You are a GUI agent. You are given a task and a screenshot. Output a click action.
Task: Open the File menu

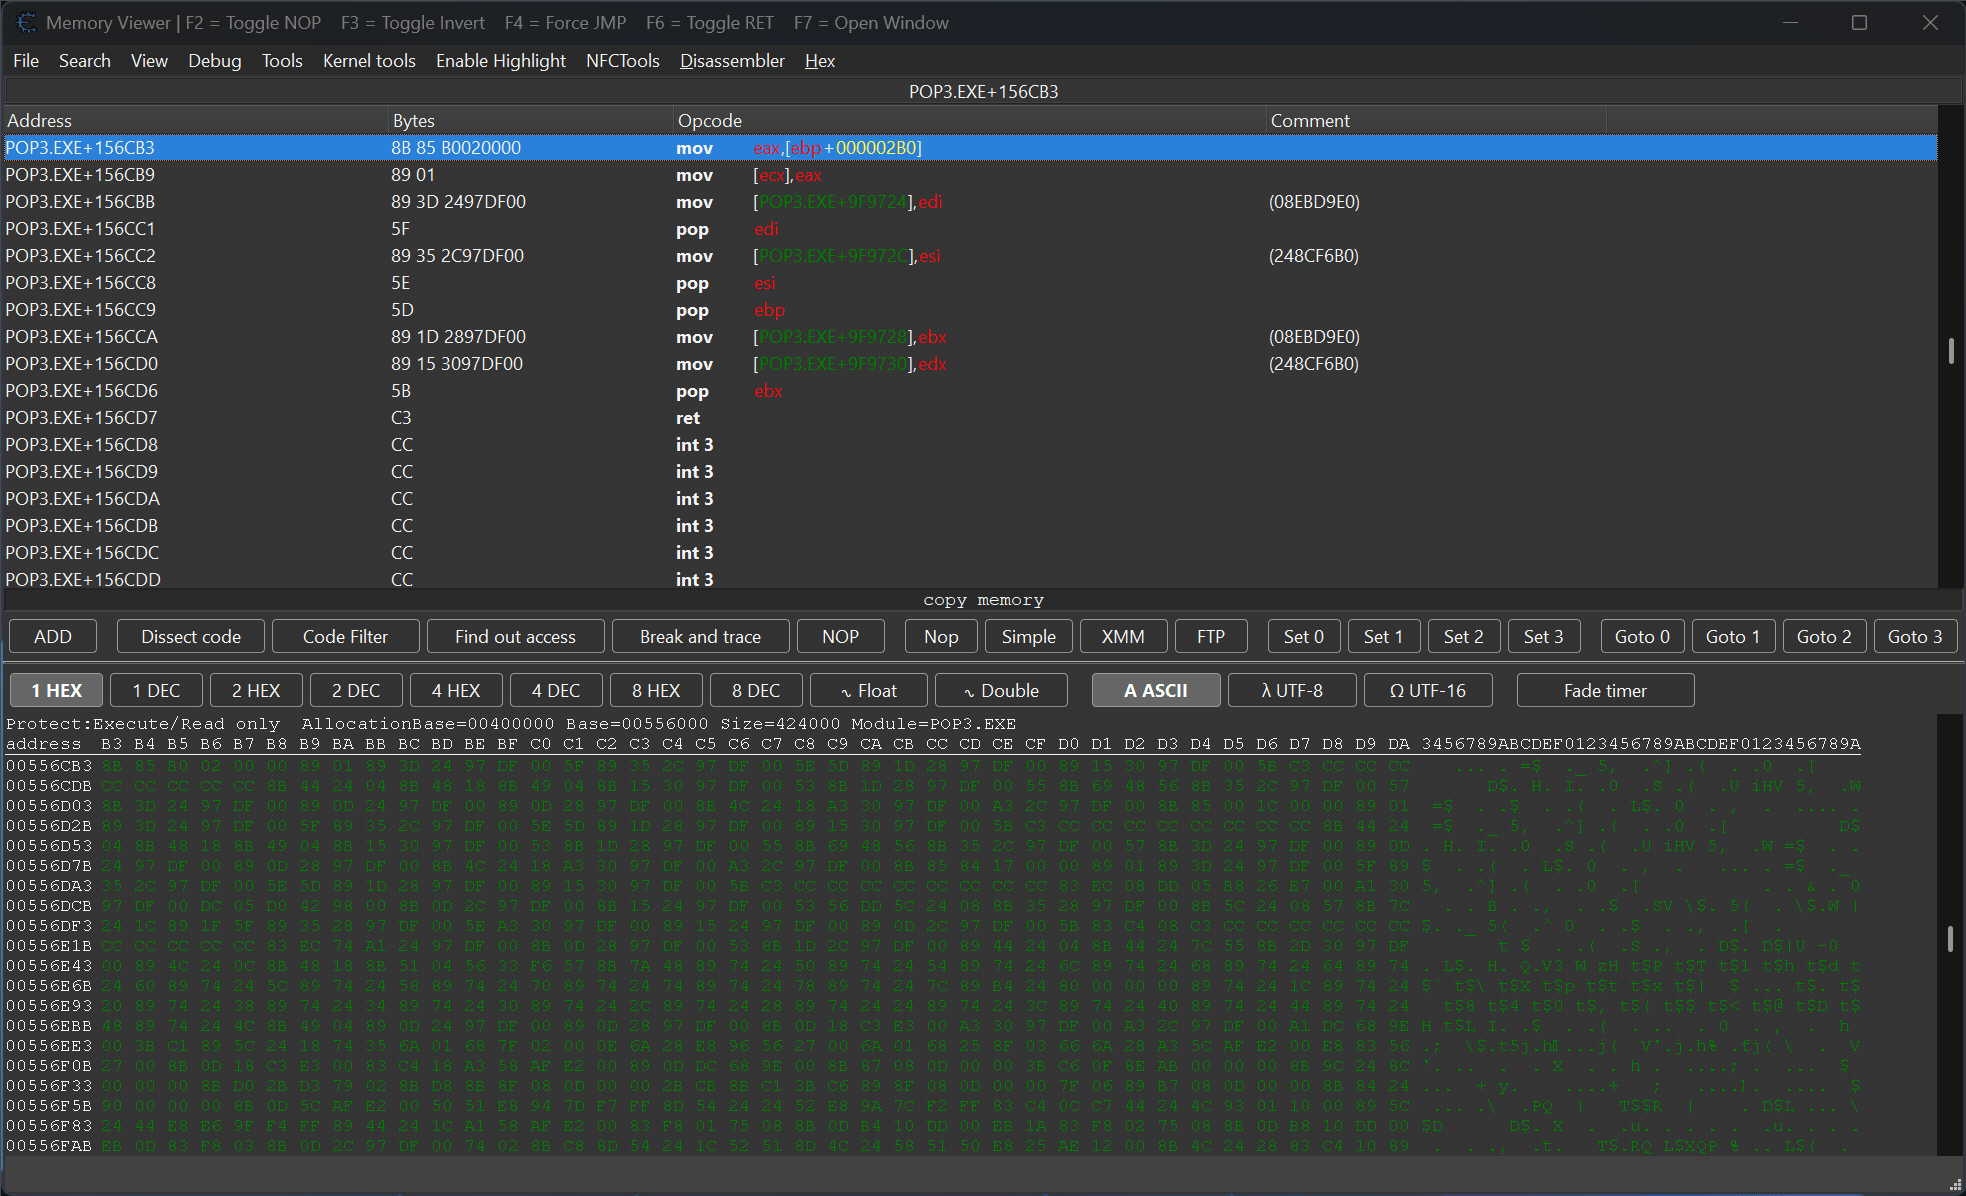pos(26,61)
